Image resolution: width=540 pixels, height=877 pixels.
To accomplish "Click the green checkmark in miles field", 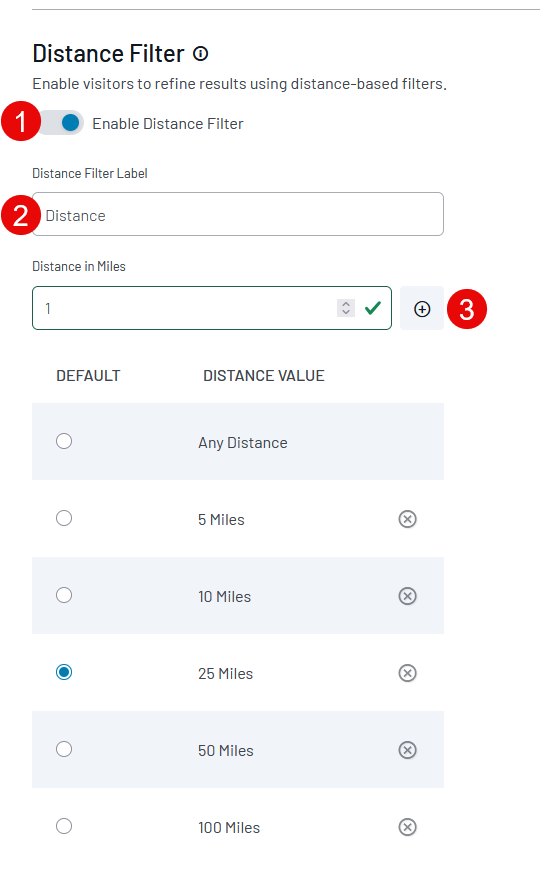I will (x=373, y=308).
